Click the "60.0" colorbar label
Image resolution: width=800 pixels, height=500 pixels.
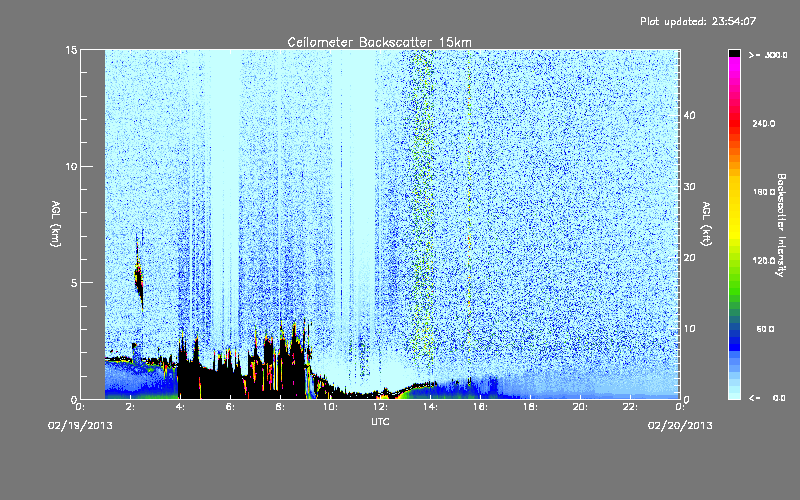tap(765, 329)
